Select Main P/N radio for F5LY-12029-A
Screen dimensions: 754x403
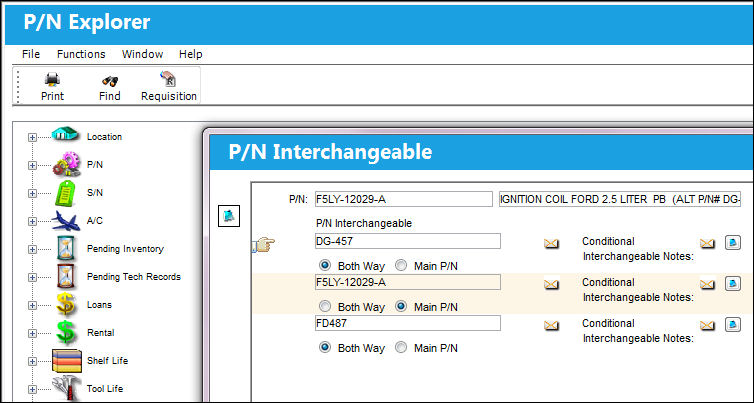click(401, 306)
